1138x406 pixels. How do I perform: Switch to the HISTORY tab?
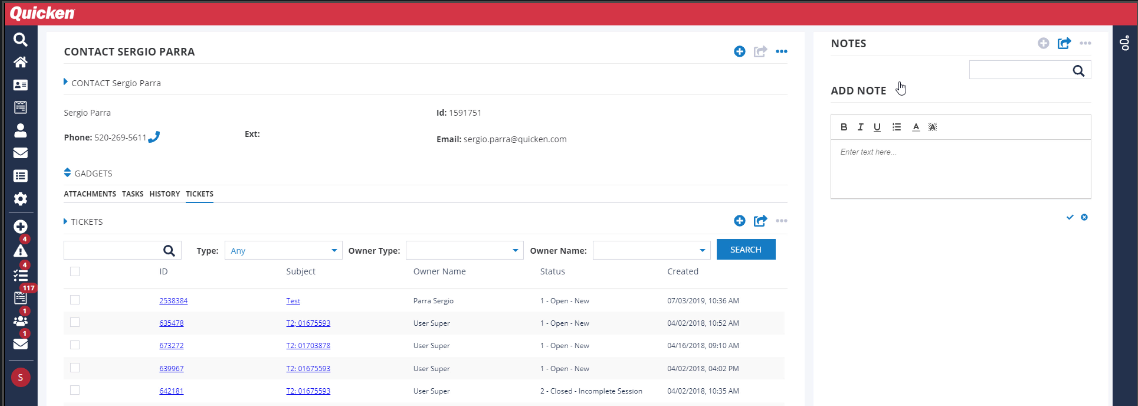click(164, 194)
